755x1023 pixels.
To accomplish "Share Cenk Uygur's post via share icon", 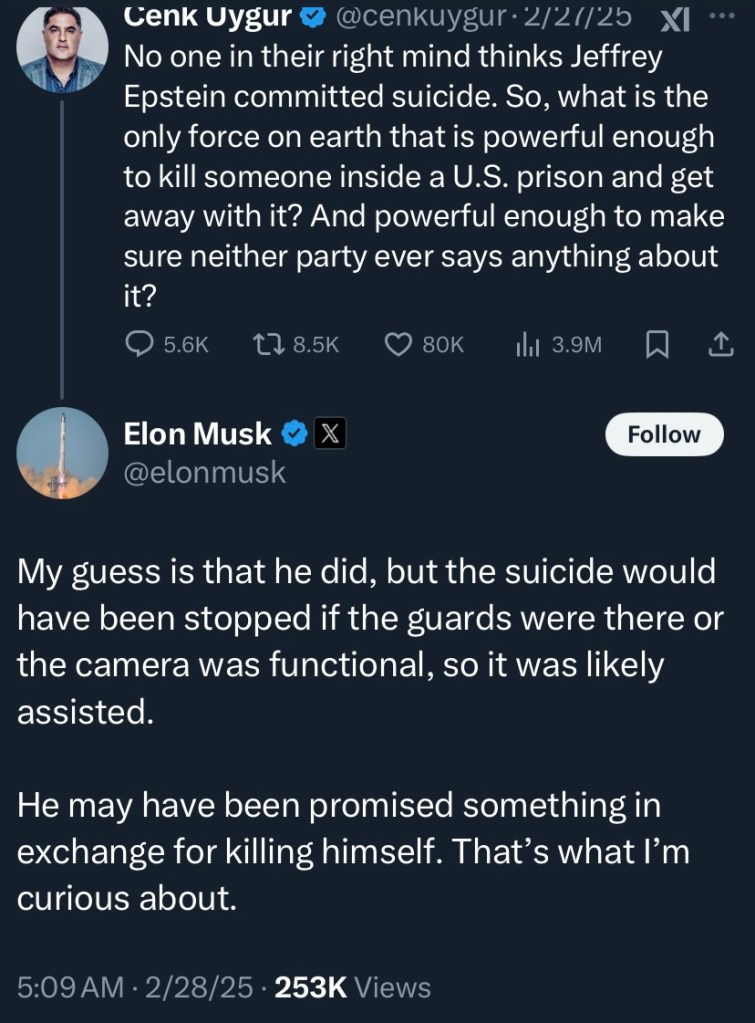I will tap(720, 345).
